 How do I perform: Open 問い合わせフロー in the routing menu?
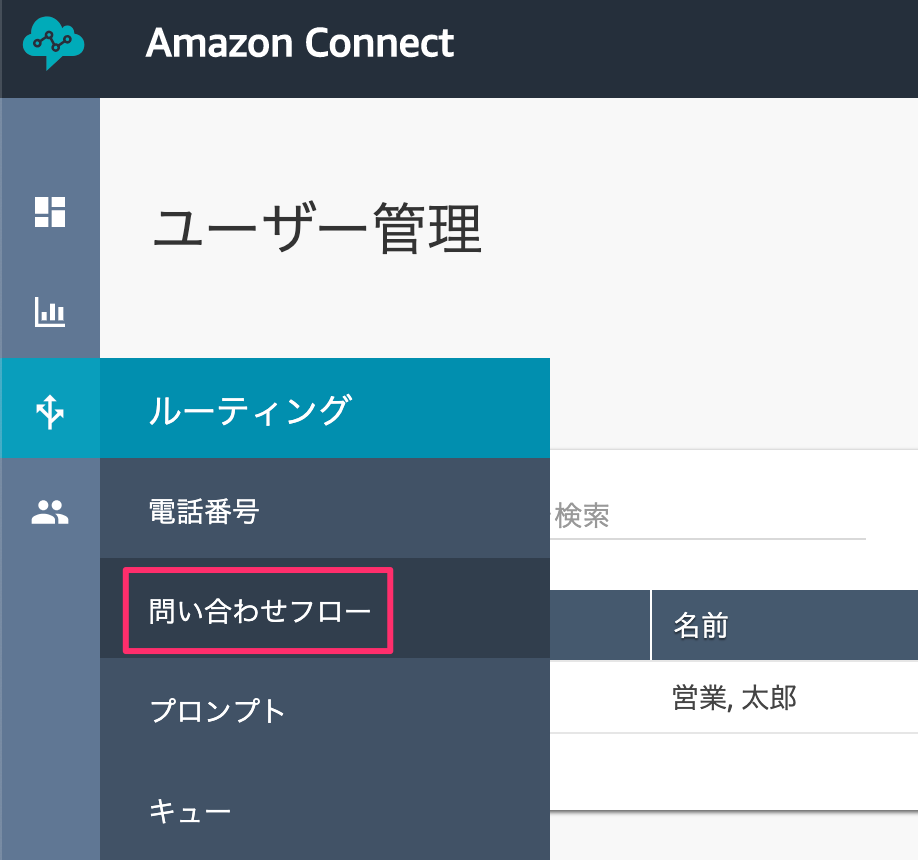325,608
